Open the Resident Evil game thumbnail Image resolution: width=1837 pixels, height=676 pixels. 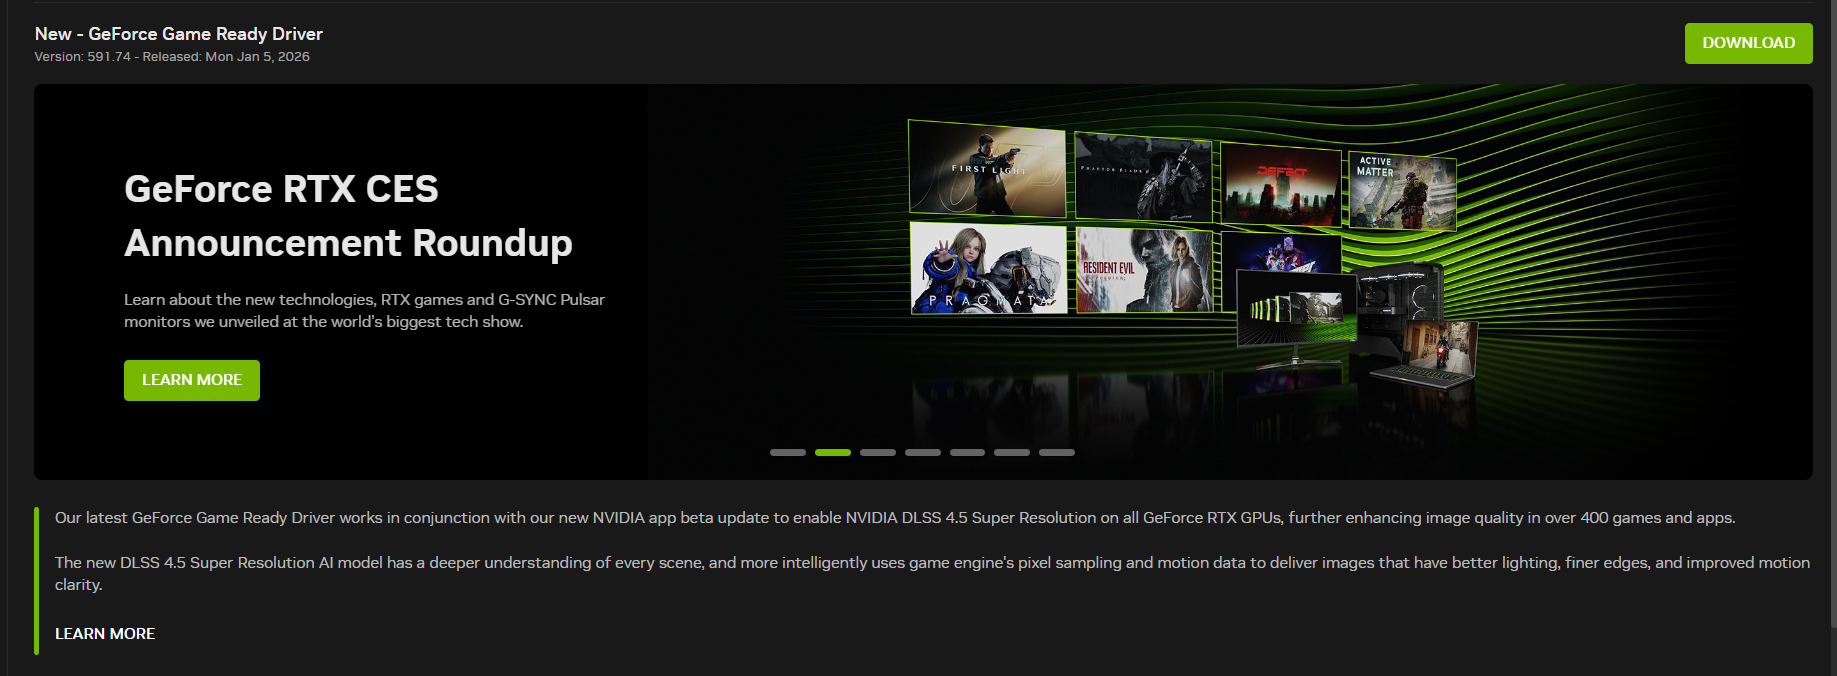[1144, 269]
